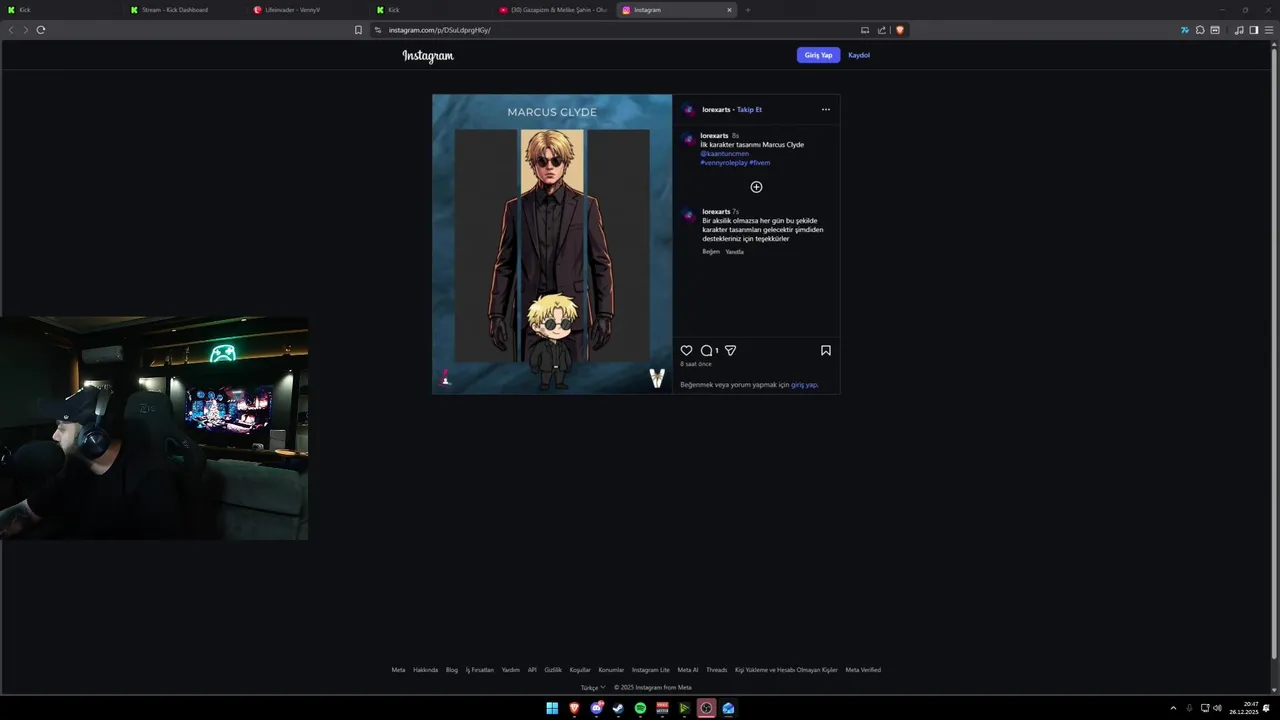
Task: Open the #vennyroleplay hashtag
Action: (x=723, y=163)
